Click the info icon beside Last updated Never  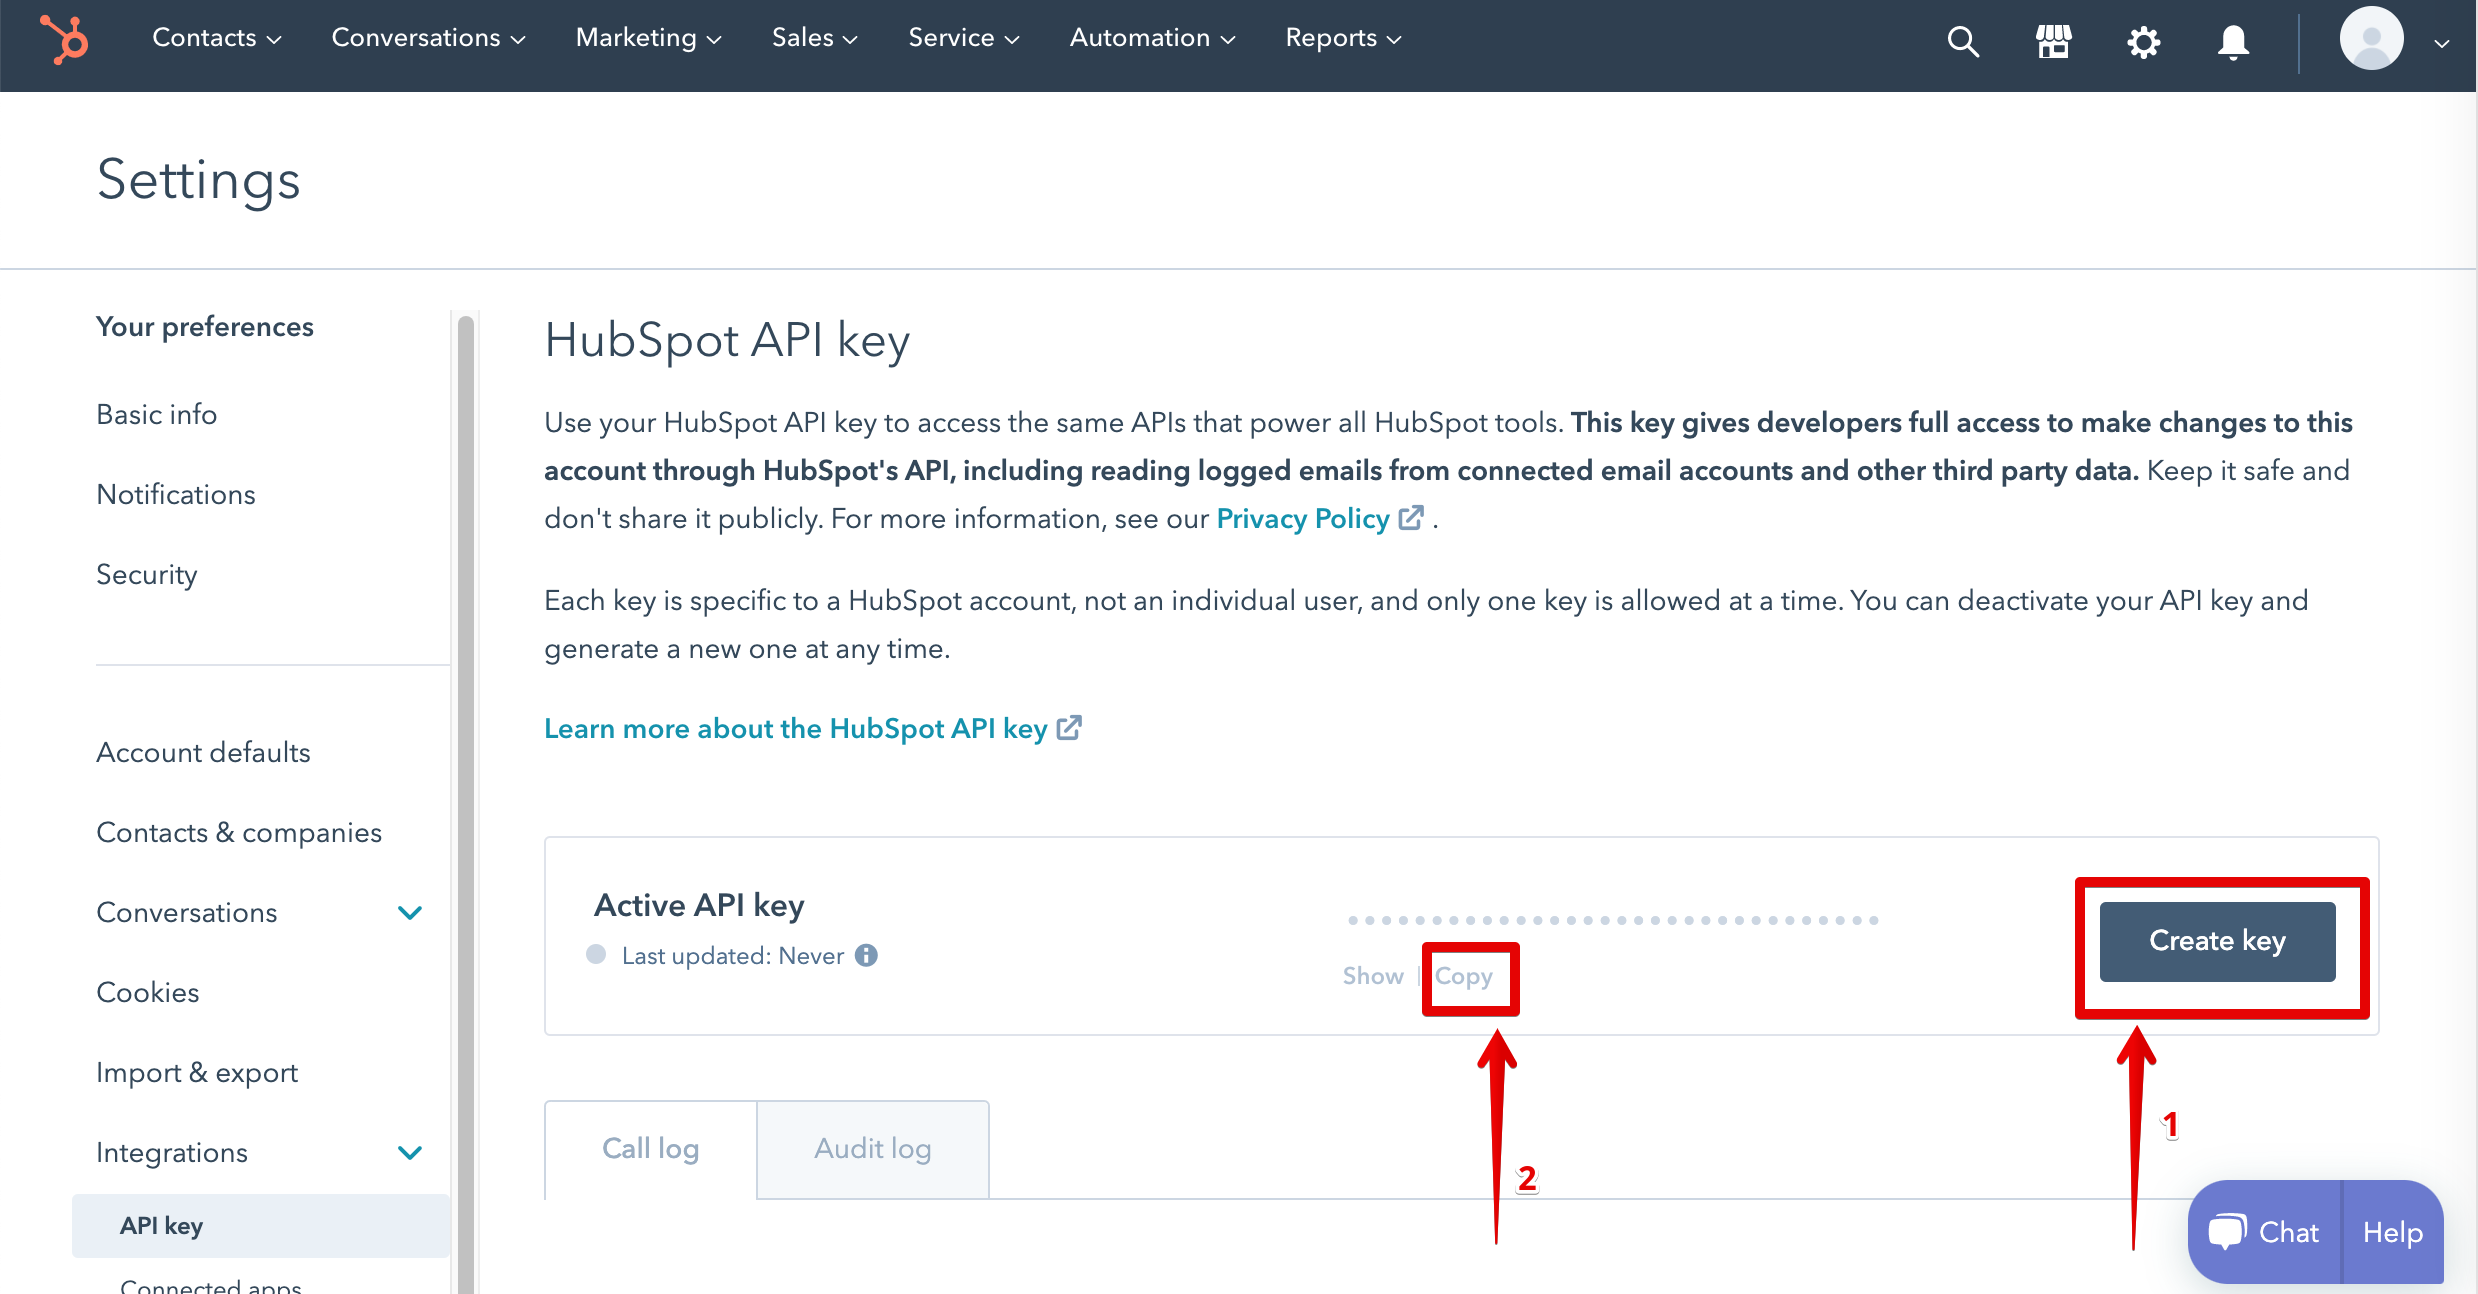pos(866,955)
